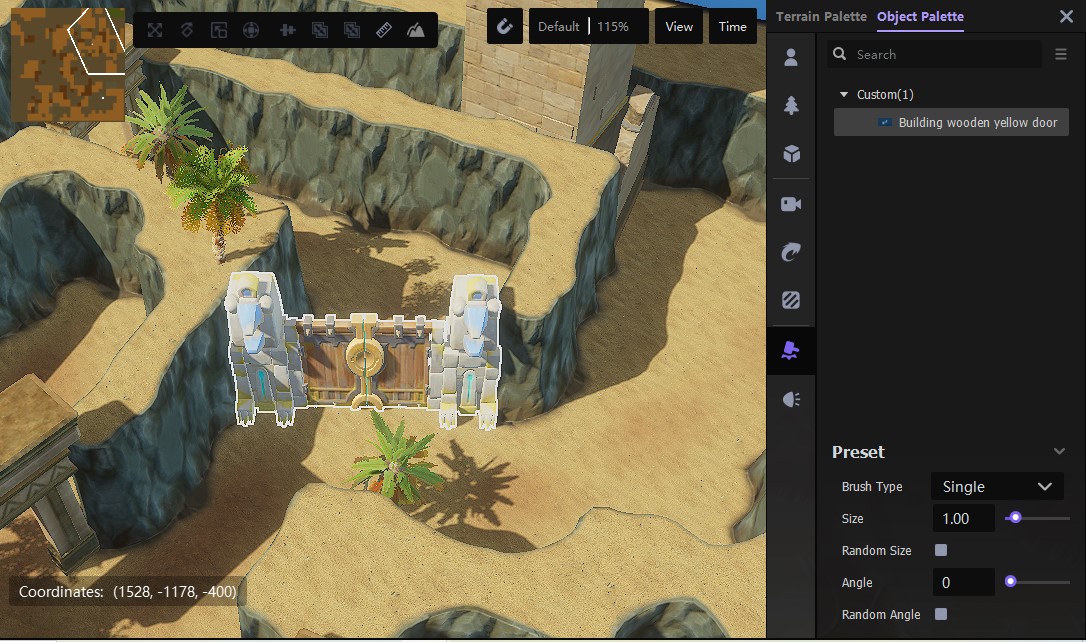The height and width of the screenshot is (642, 1086).
Task: Collapse the Preset section chevron
Action: (1059, 452)
